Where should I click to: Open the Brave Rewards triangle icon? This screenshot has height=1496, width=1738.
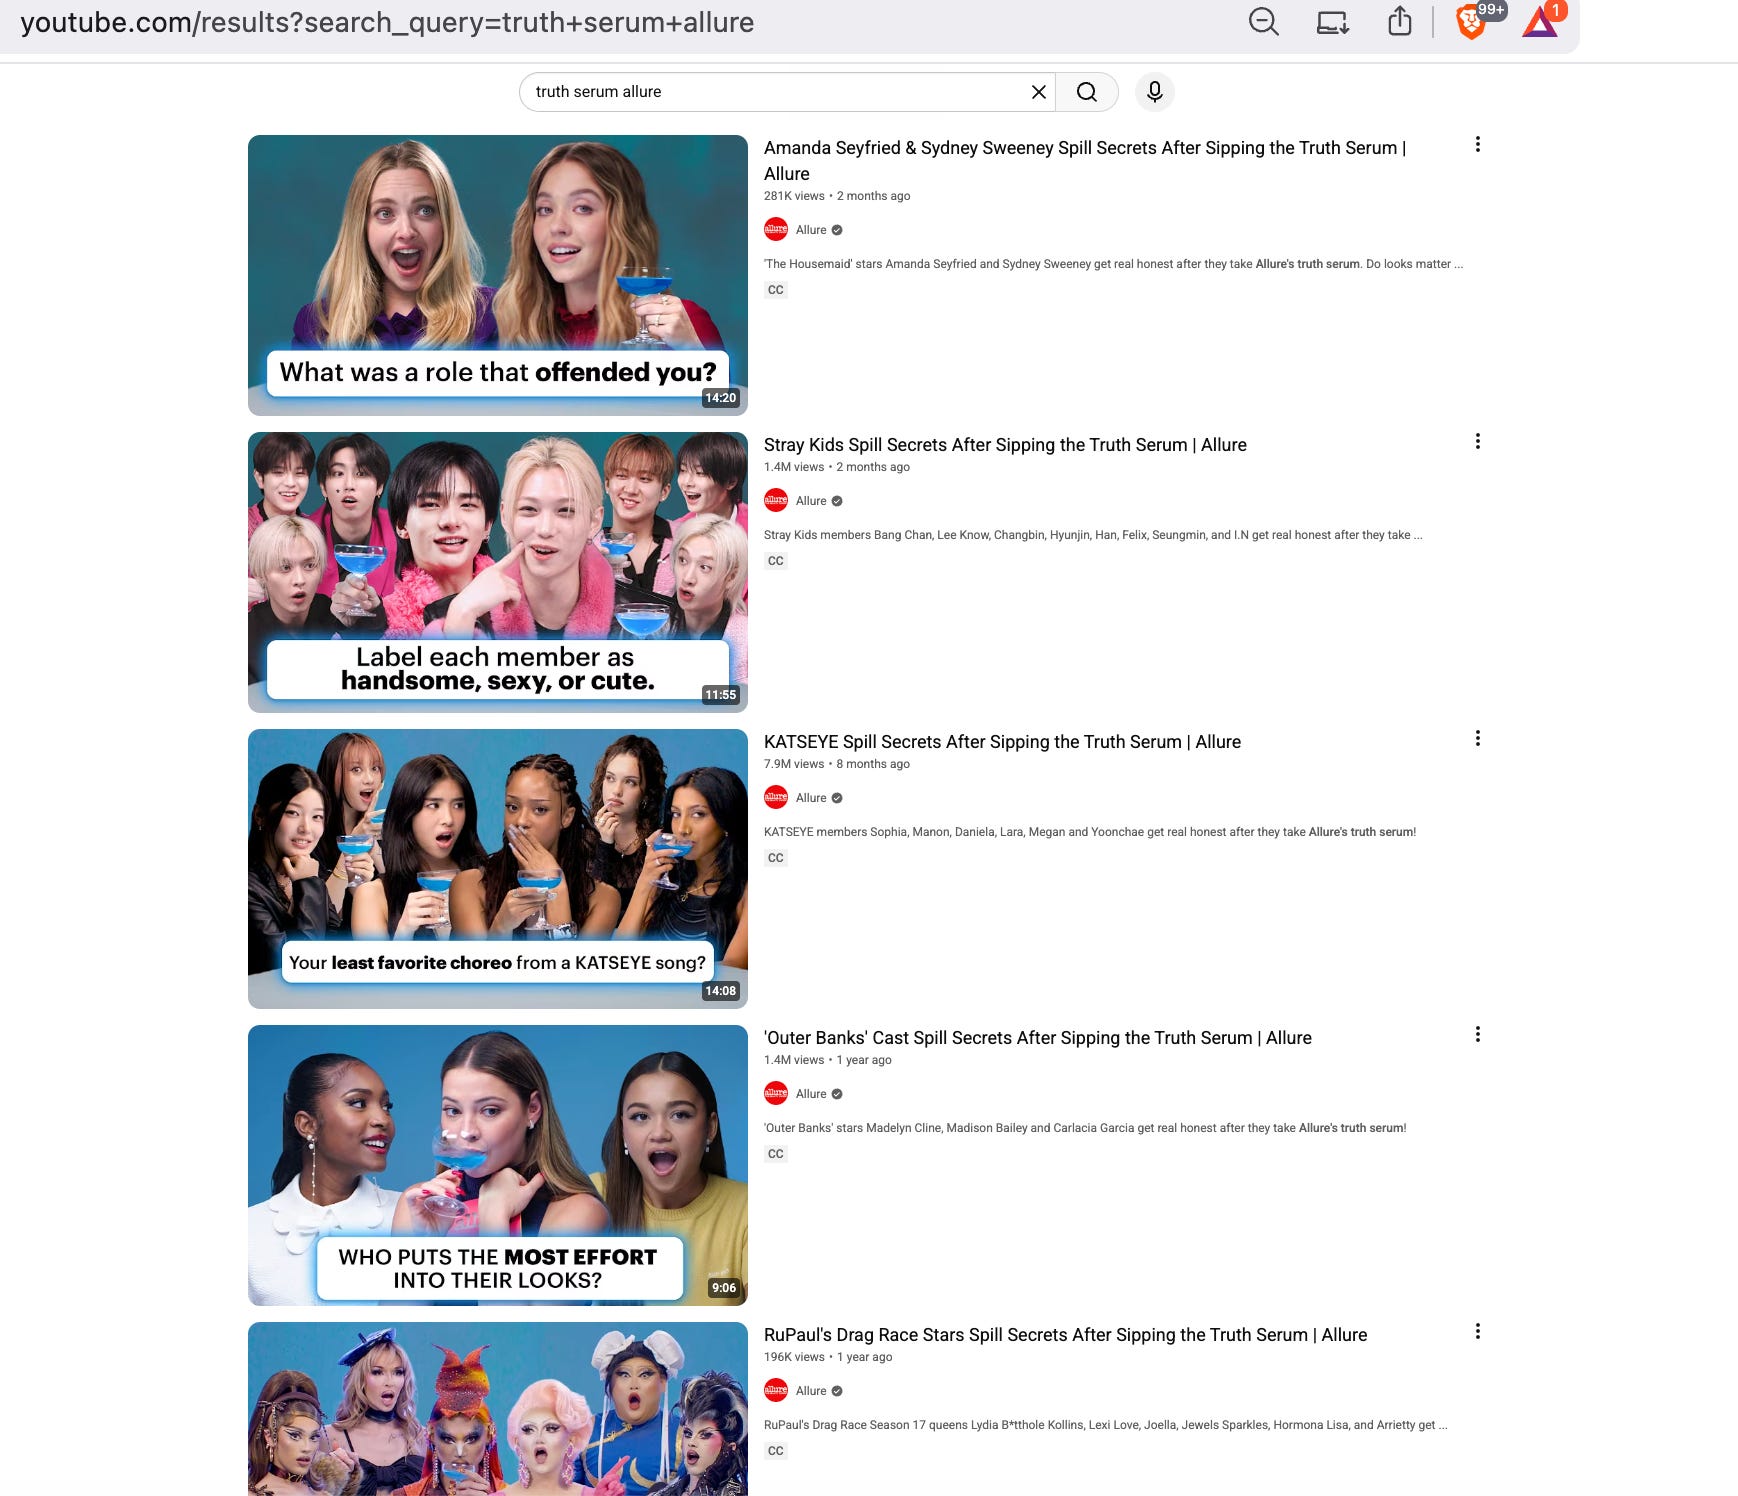point(1540,22)
